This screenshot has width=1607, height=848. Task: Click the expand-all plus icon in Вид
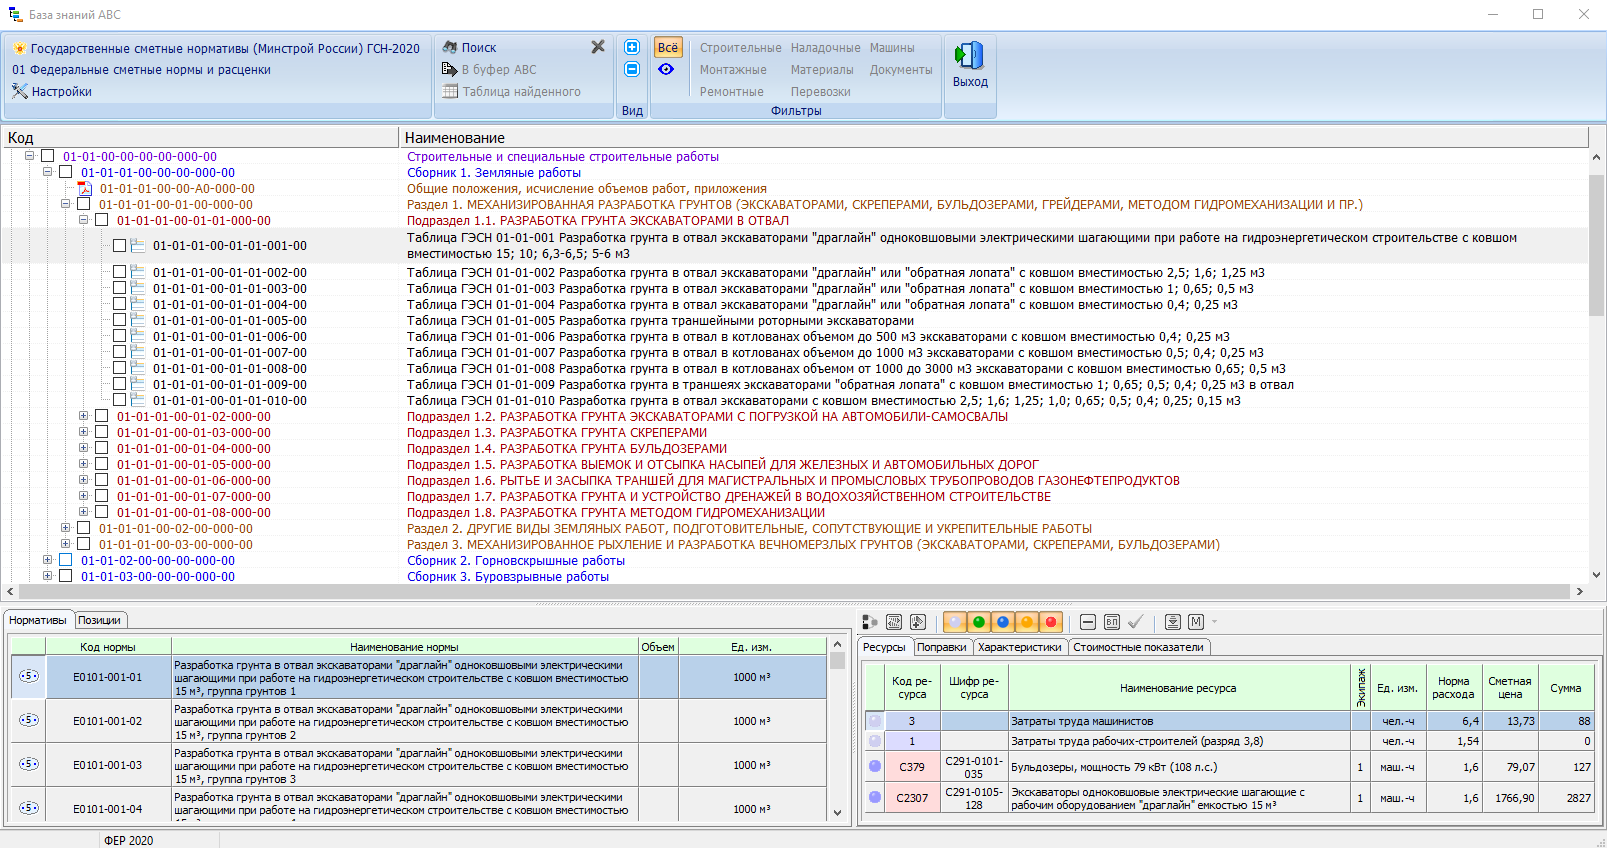point(632,47)
